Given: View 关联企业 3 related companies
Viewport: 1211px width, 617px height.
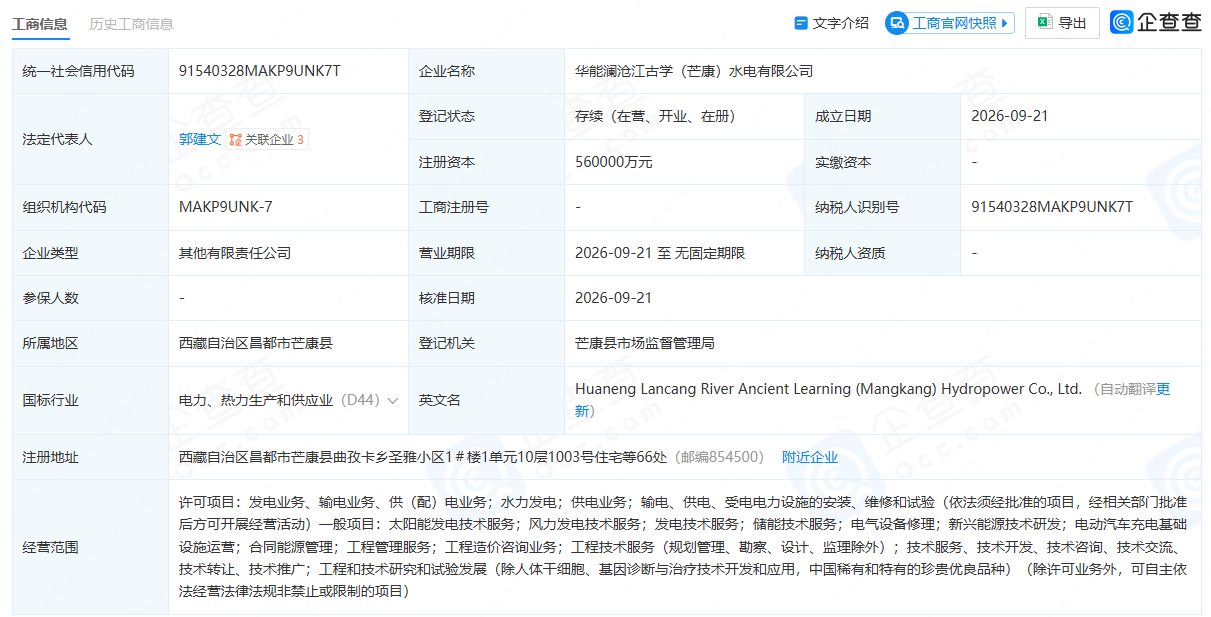Looking at the screenshot, I should click(267, 140).
